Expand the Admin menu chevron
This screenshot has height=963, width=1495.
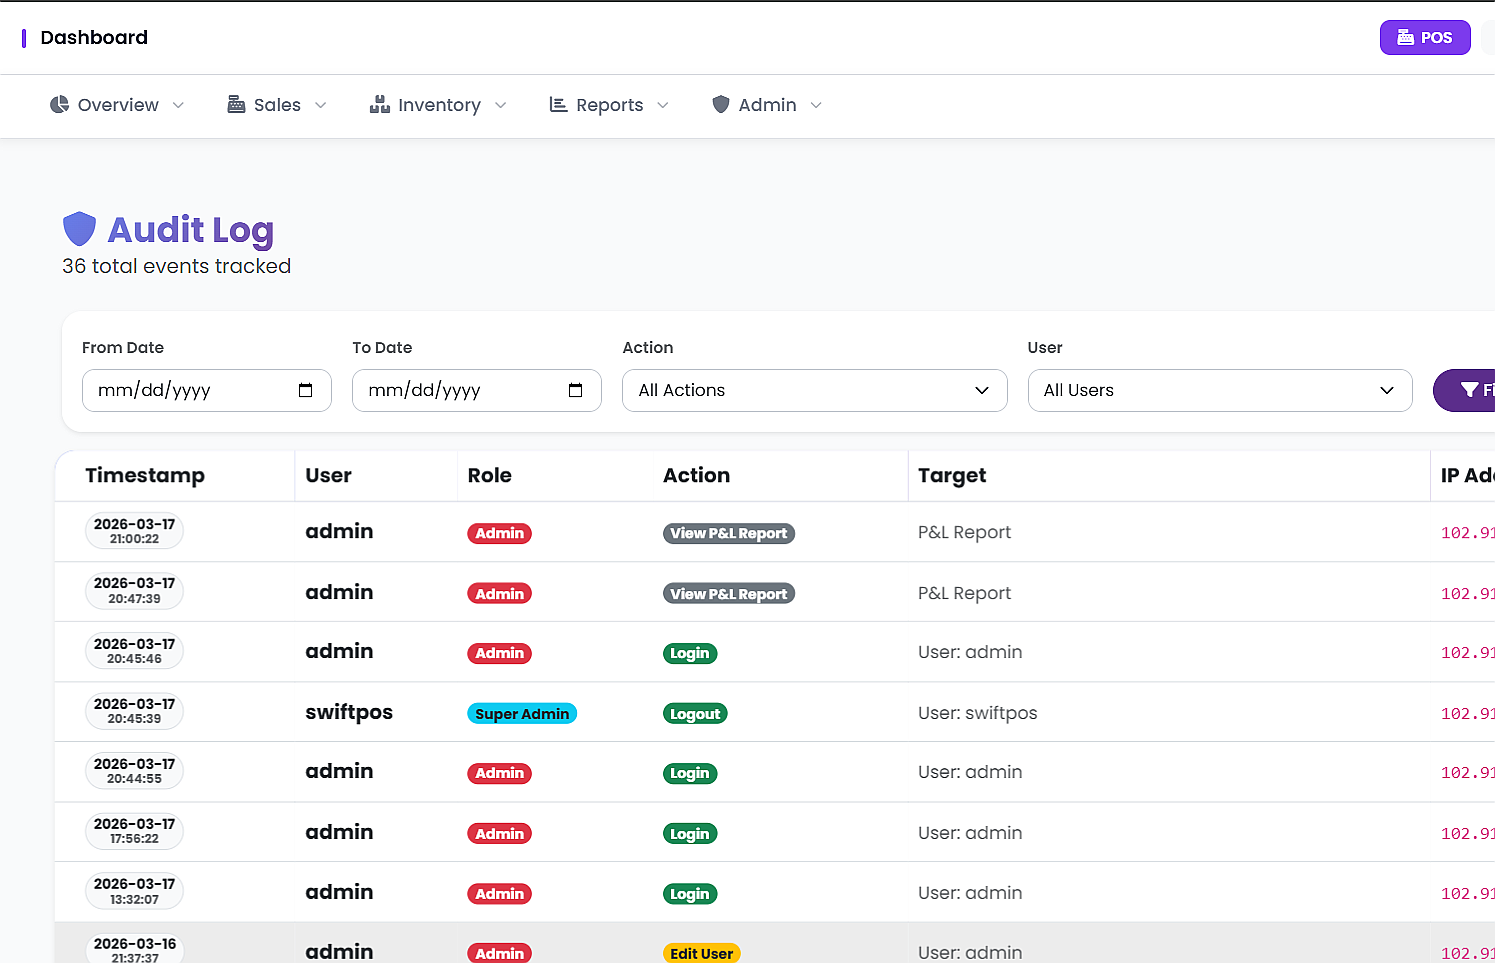pyautogui.click(x=816, y=104)
